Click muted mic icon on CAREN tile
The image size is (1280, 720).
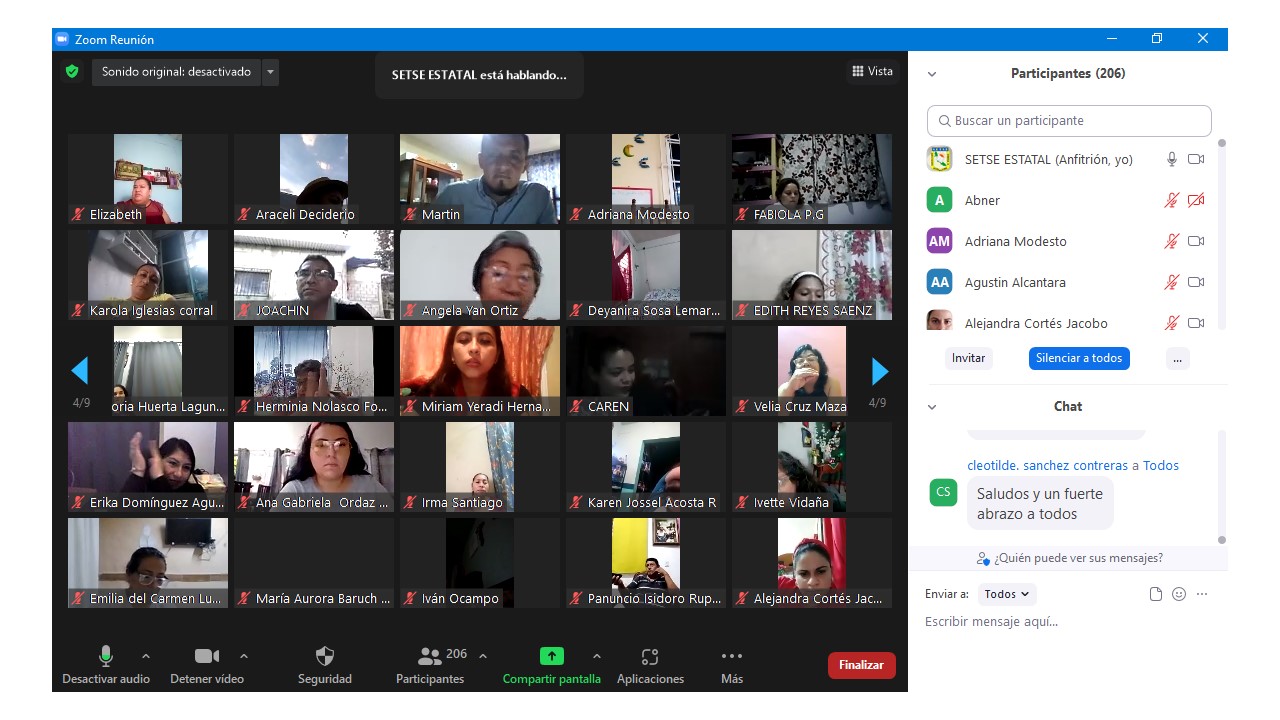[x=576, y=406]
